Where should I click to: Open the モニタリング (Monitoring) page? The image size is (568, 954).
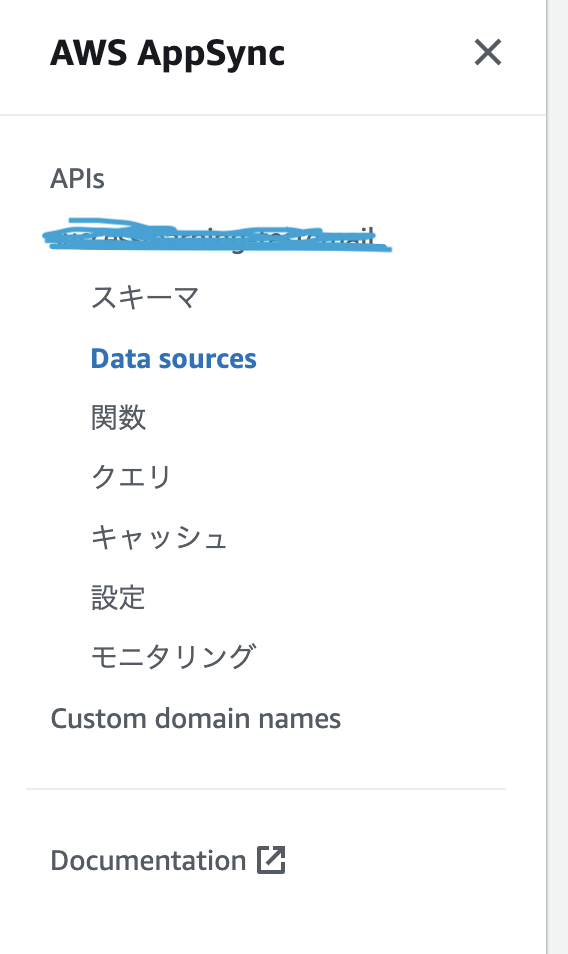[x=173, y=657]
